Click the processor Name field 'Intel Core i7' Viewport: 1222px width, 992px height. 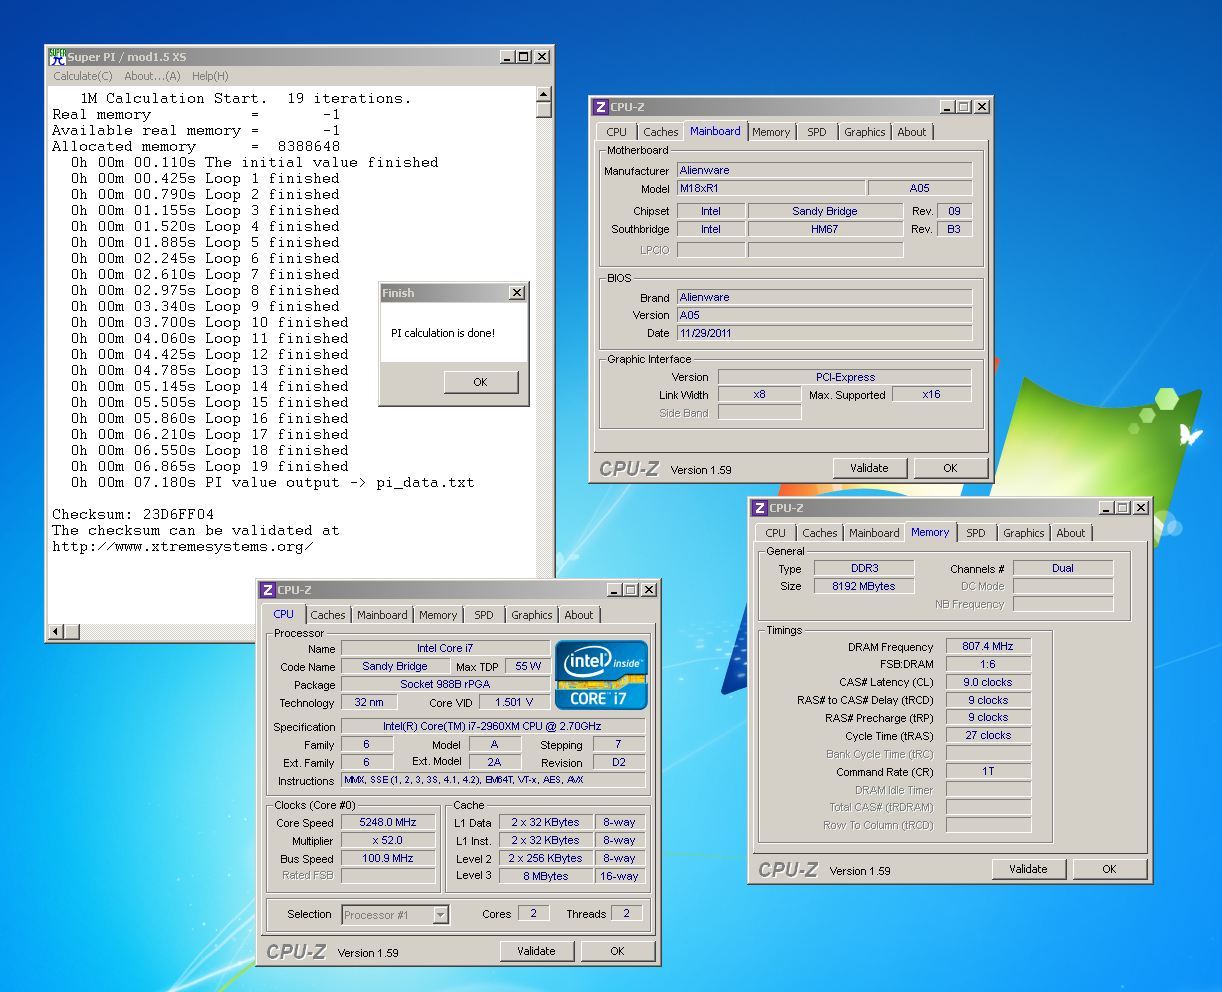pyautogui.click(x=445, y=648)
